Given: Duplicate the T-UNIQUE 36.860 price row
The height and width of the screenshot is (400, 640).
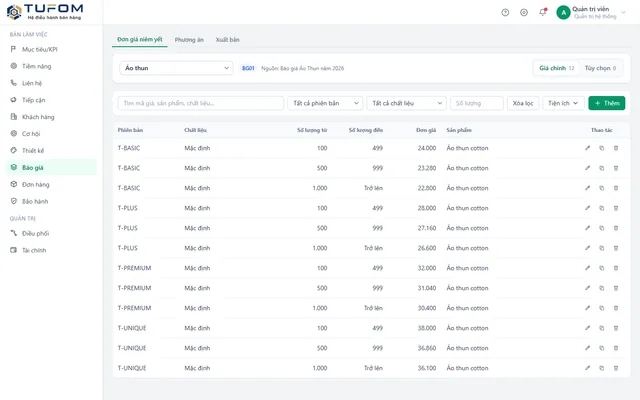Looking at the screenshot, I should pyautogui.click(x=602, y=348).
